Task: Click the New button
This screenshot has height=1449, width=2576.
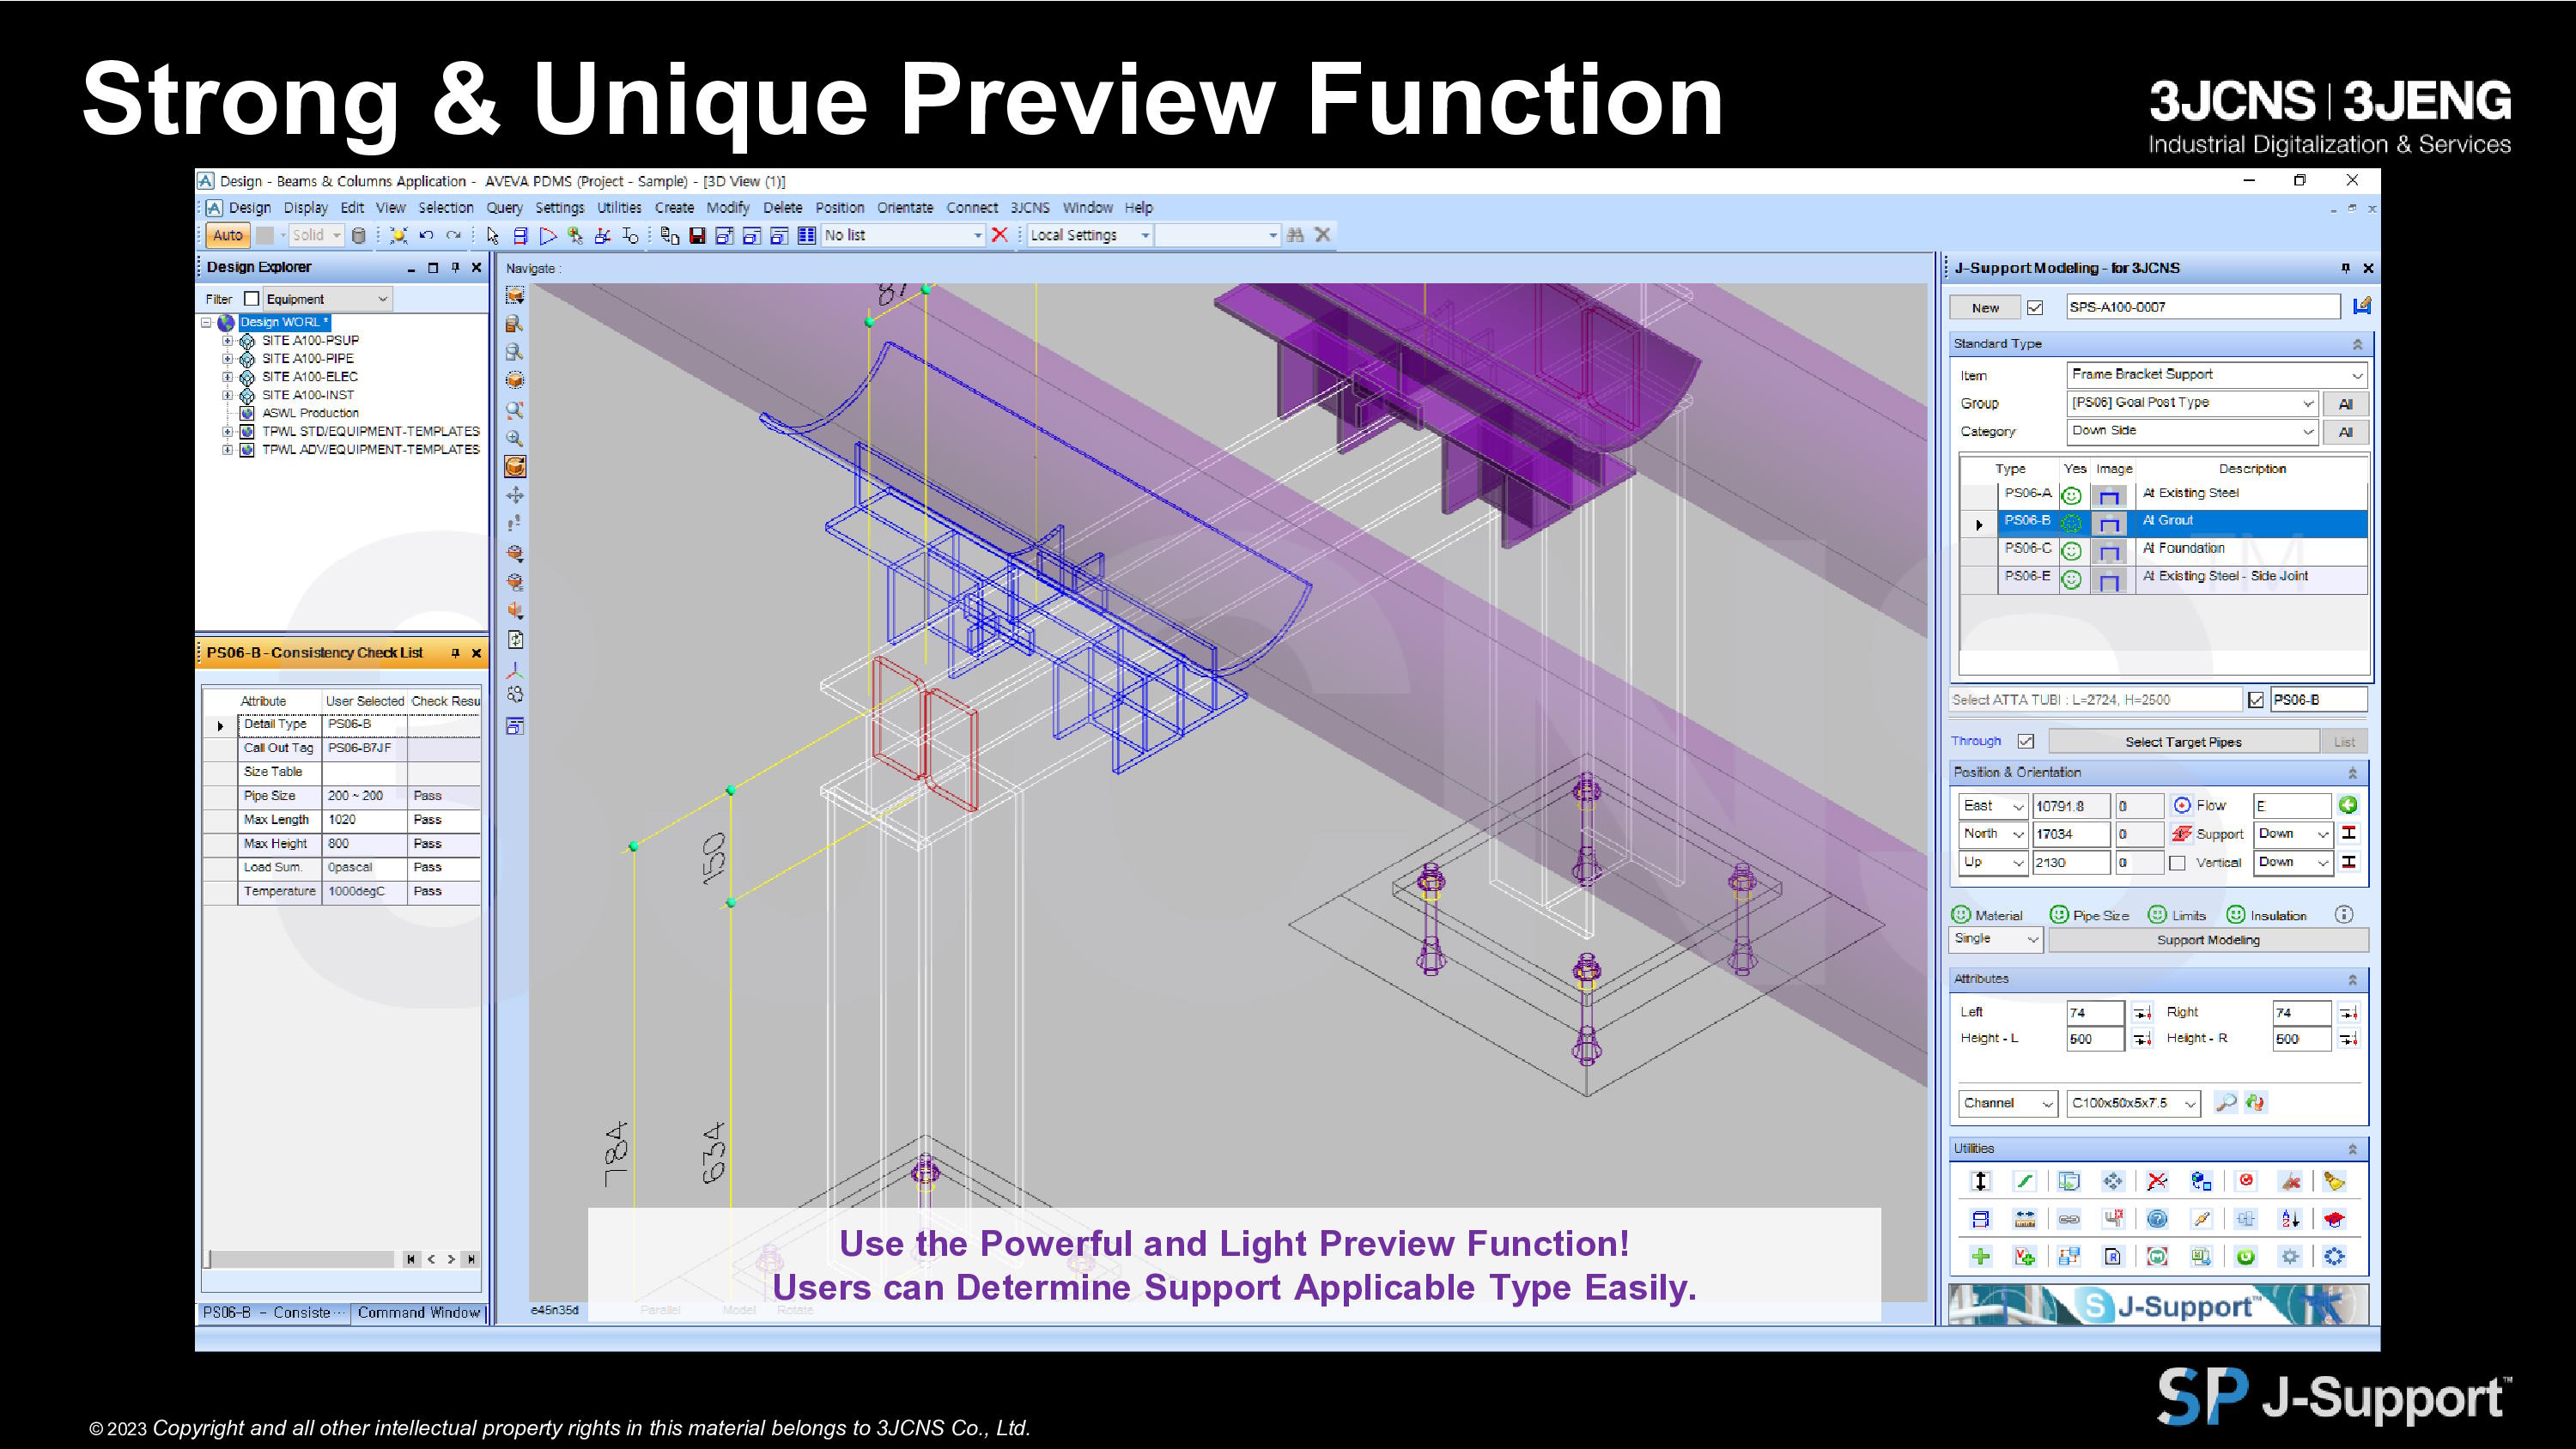Action: 1985,308
